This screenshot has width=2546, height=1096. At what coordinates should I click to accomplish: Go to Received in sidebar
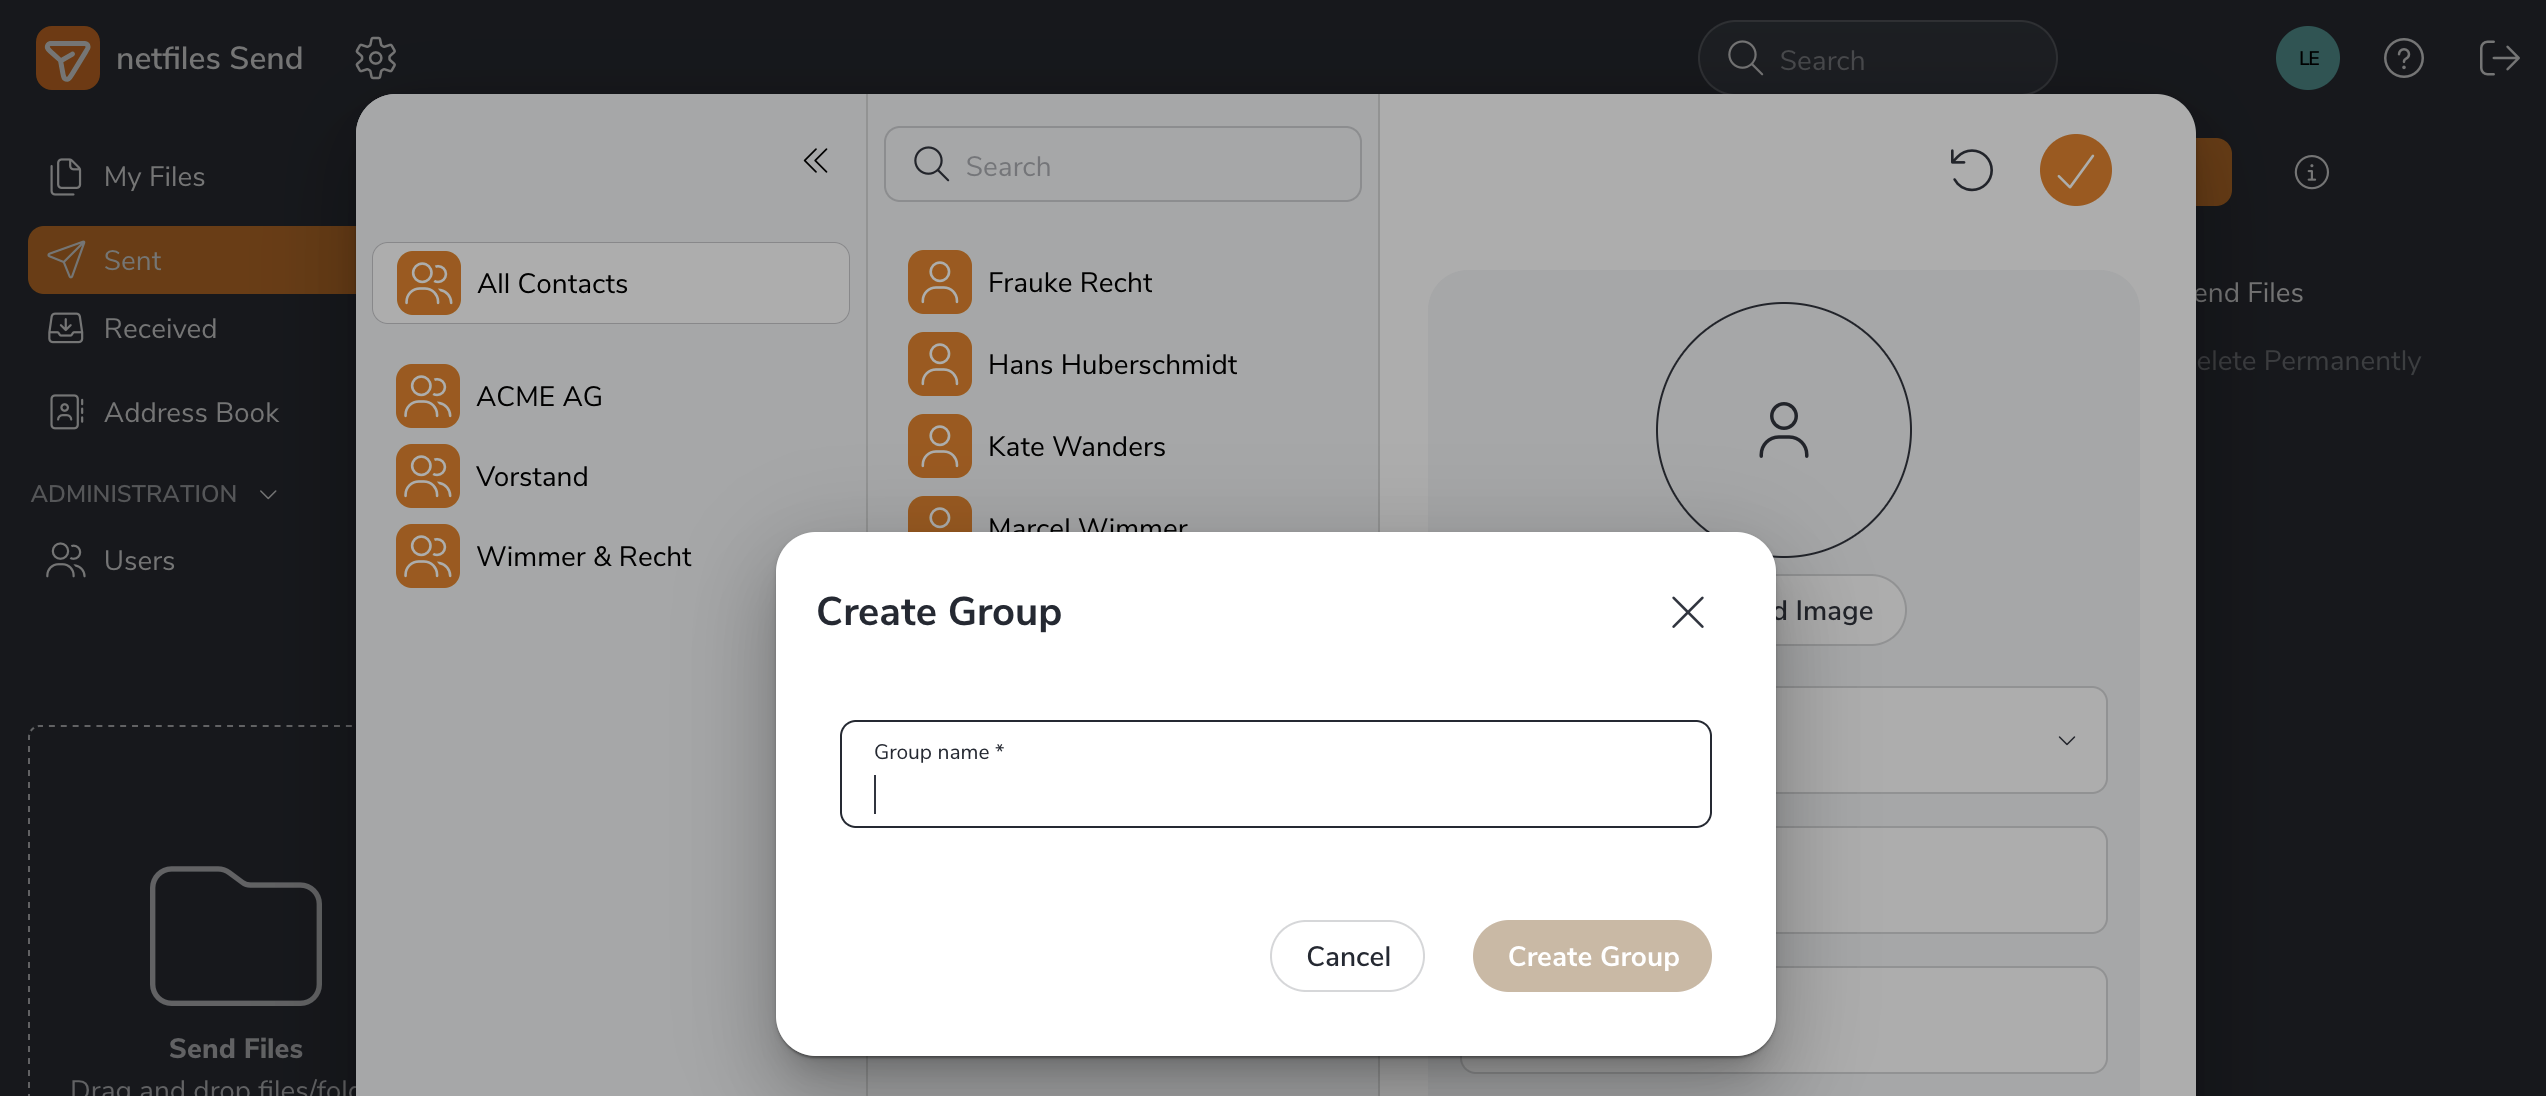[160, 329]
